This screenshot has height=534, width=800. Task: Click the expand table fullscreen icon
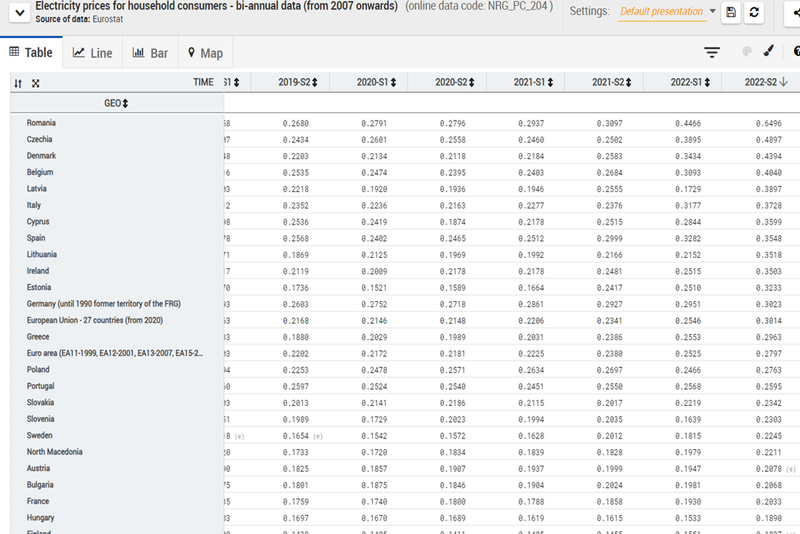(x=36, y=83)
